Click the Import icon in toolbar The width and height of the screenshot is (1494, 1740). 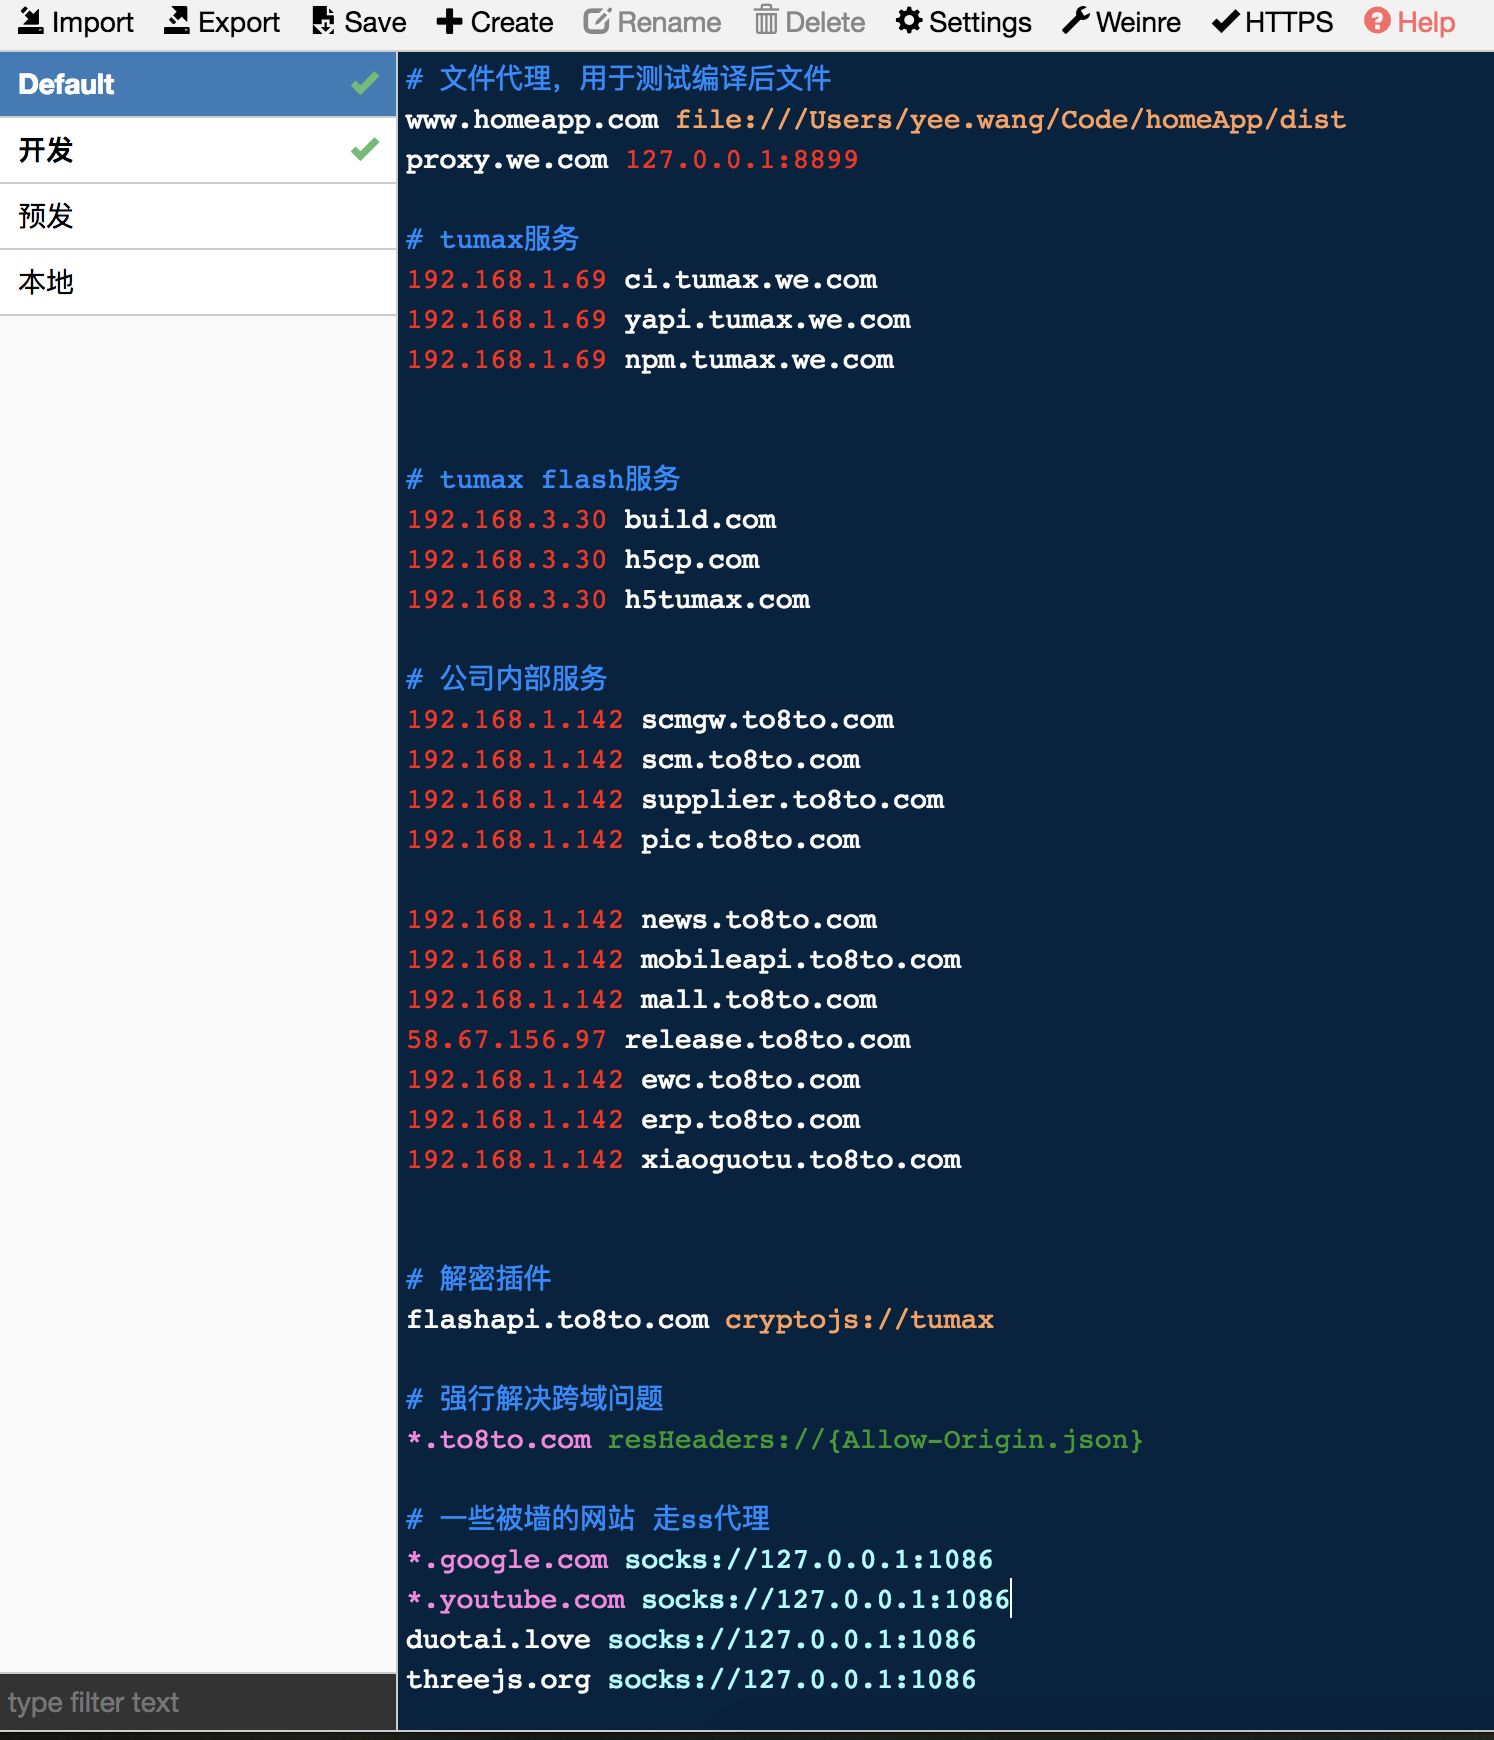click(31, 21)
